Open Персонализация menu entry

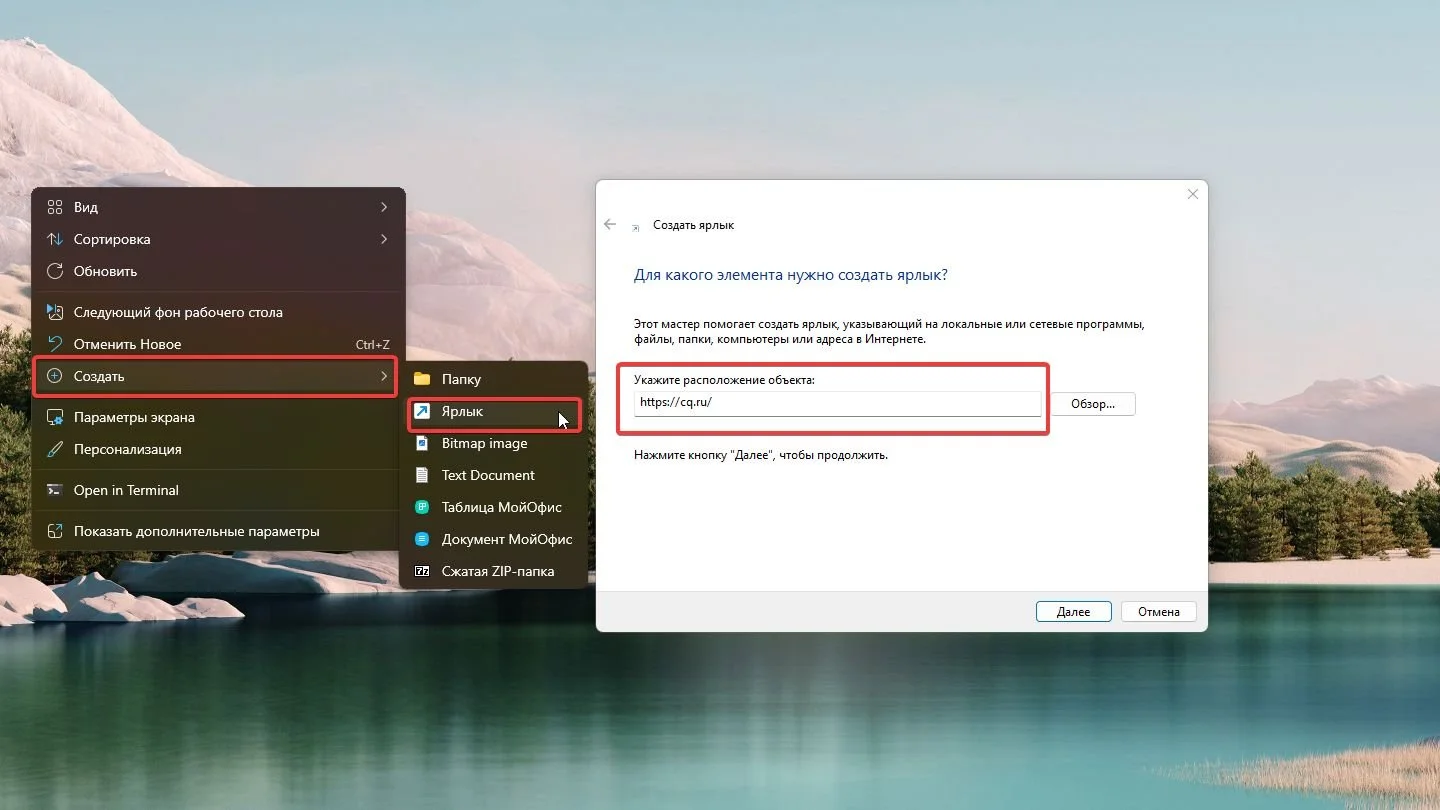coord(218,449)
